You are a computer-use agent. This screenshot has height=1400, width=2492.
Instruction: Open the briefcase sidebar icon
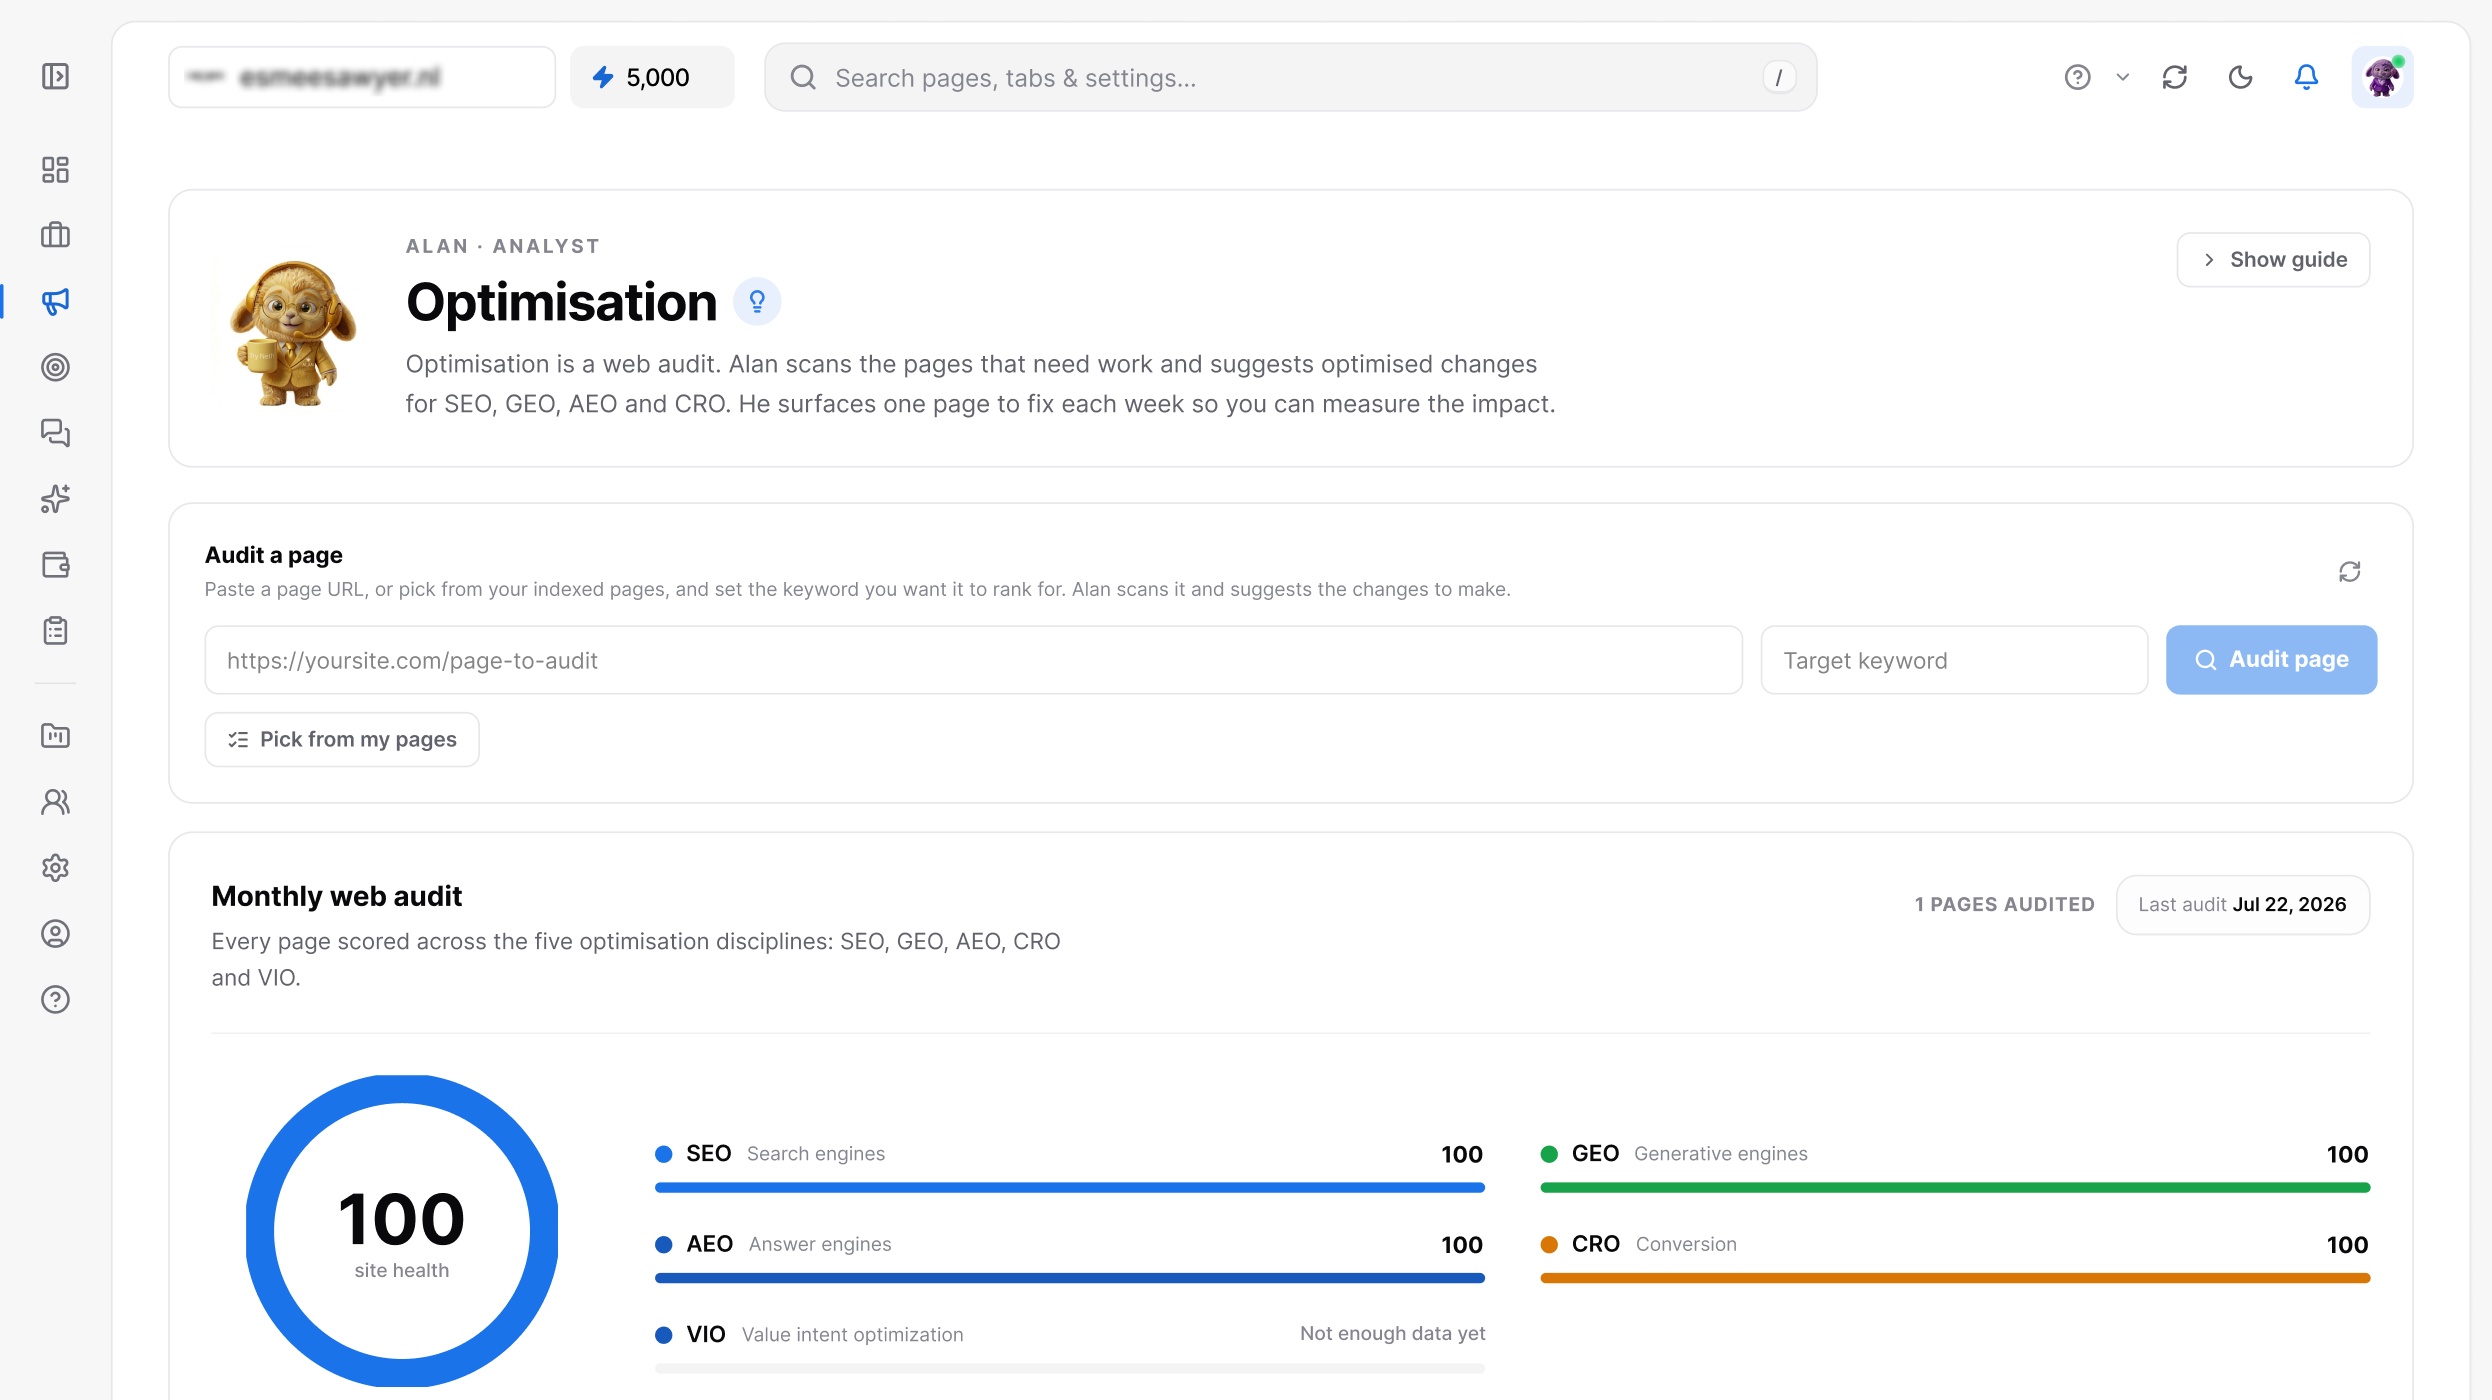click(x=56, y=235)
